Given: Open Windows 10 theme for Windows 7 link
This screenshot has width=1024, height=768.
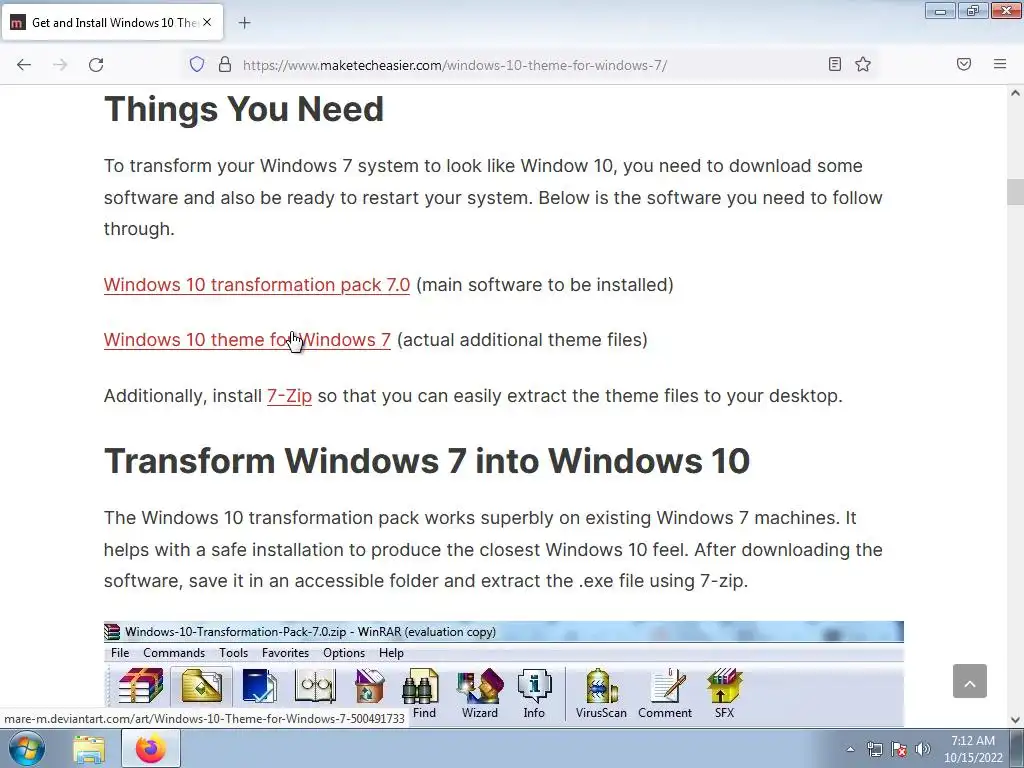Looking at the screenshot, I should 247,340.
